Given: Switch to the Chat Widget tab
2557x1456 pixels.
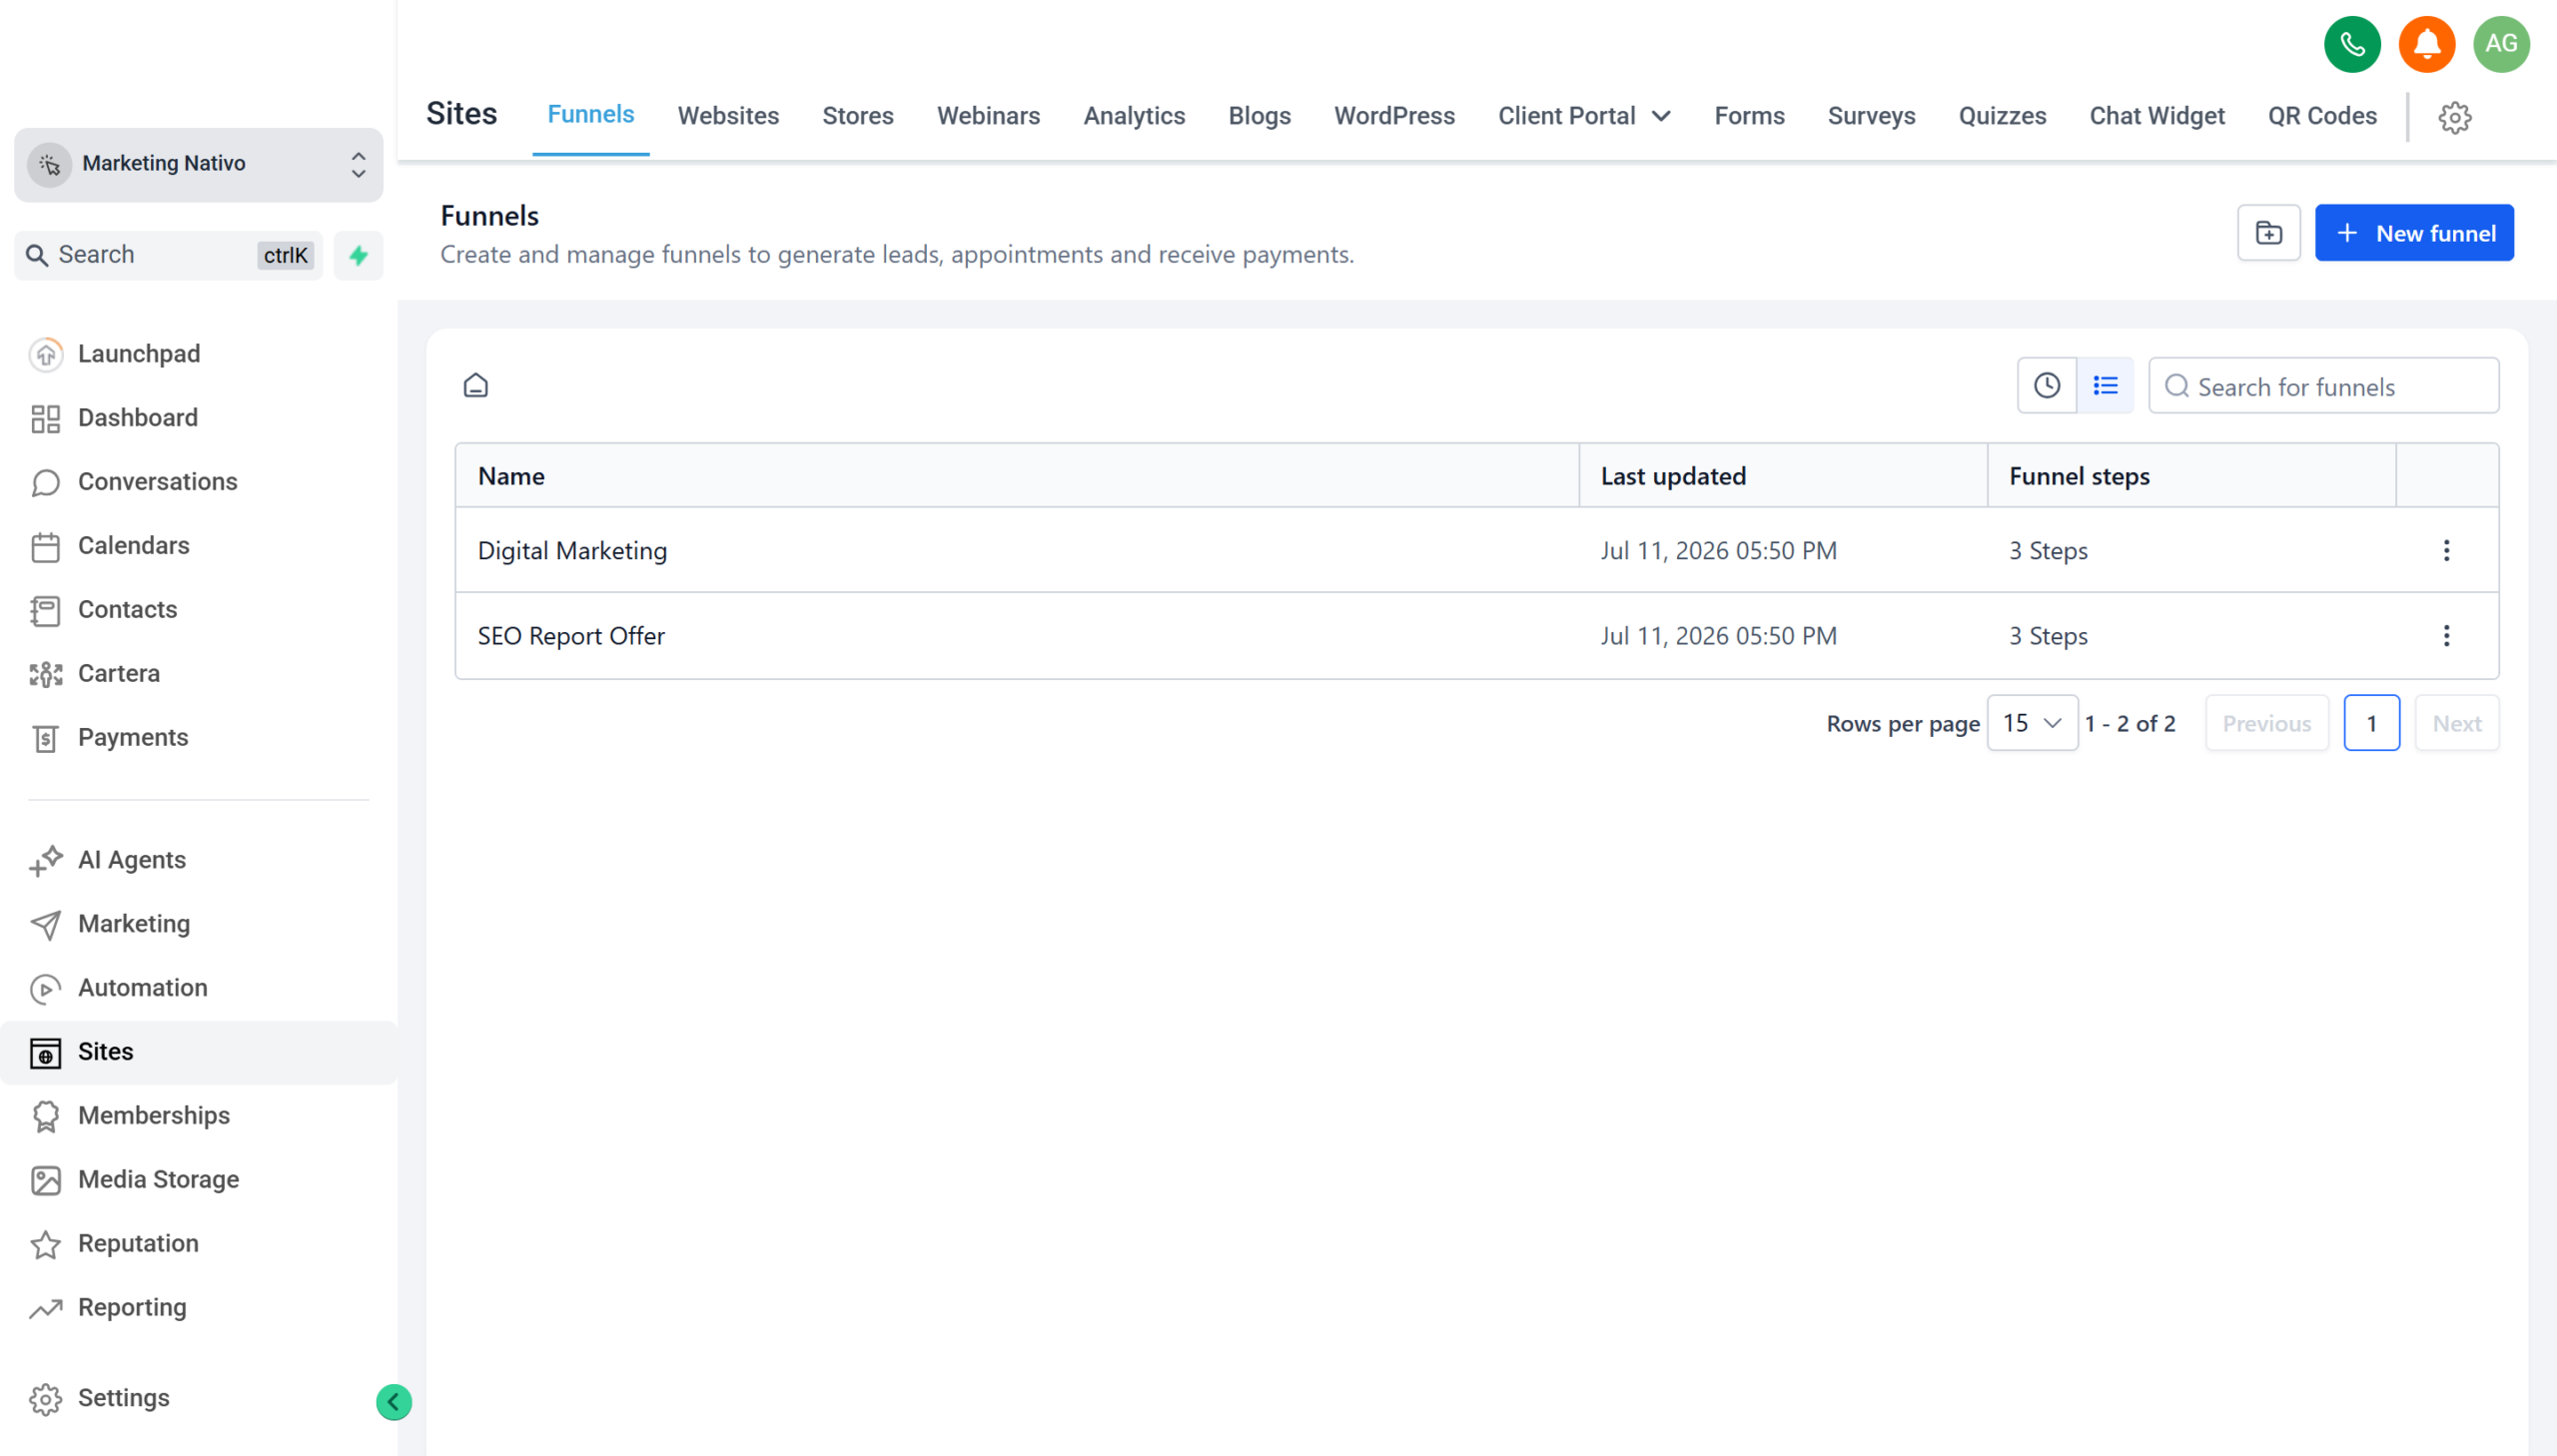Looking at the screenshot, I should (x=2157, y=116).
